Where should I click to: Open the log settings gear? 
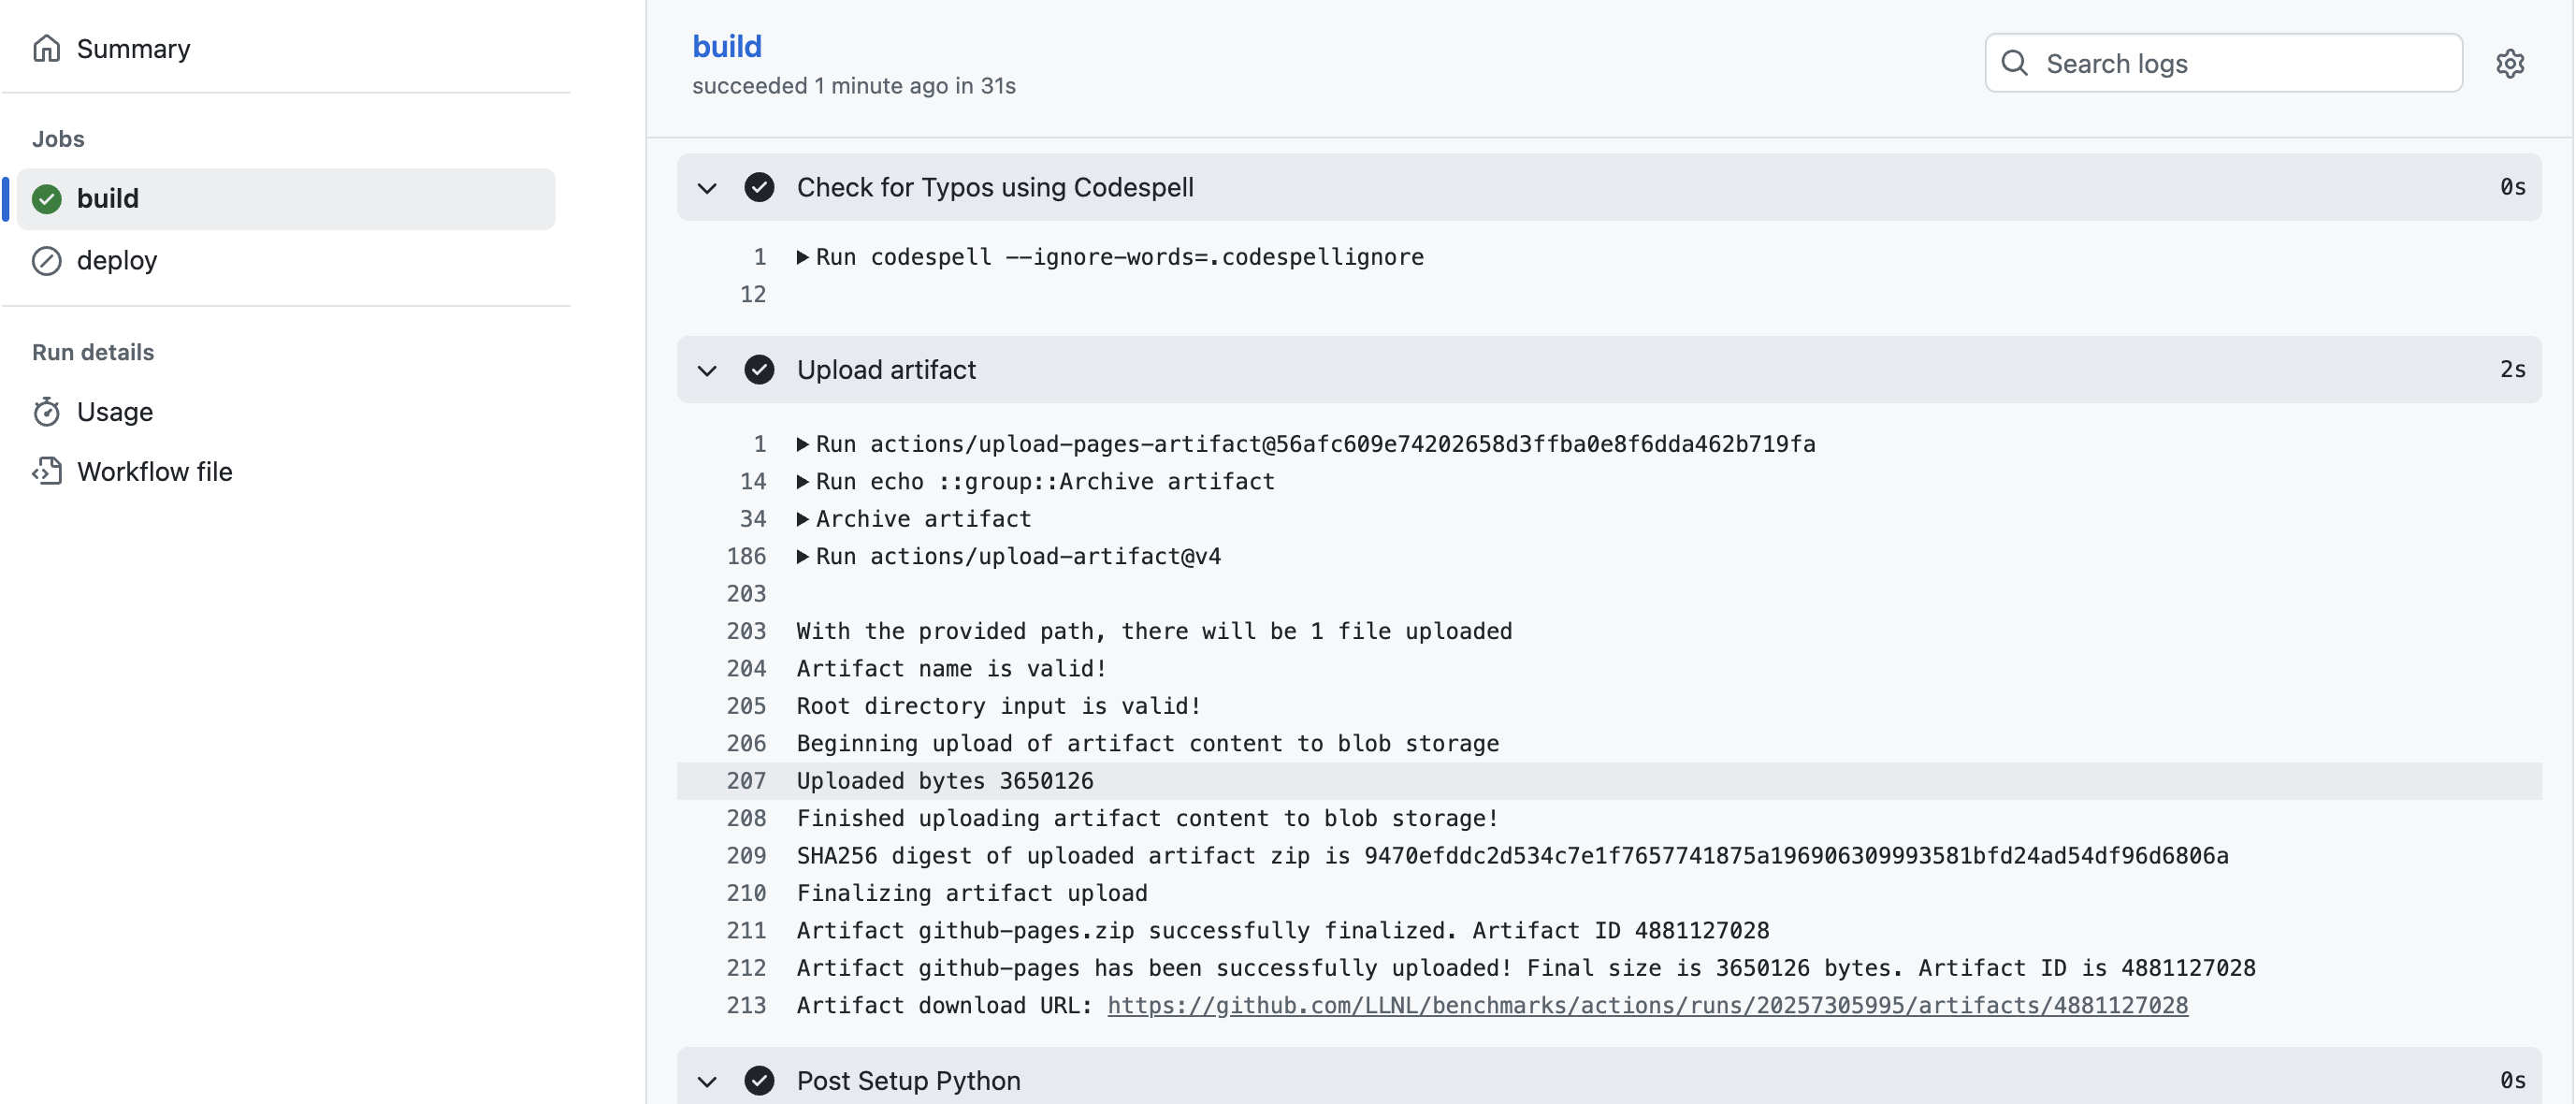click(x=2512, y=63)
